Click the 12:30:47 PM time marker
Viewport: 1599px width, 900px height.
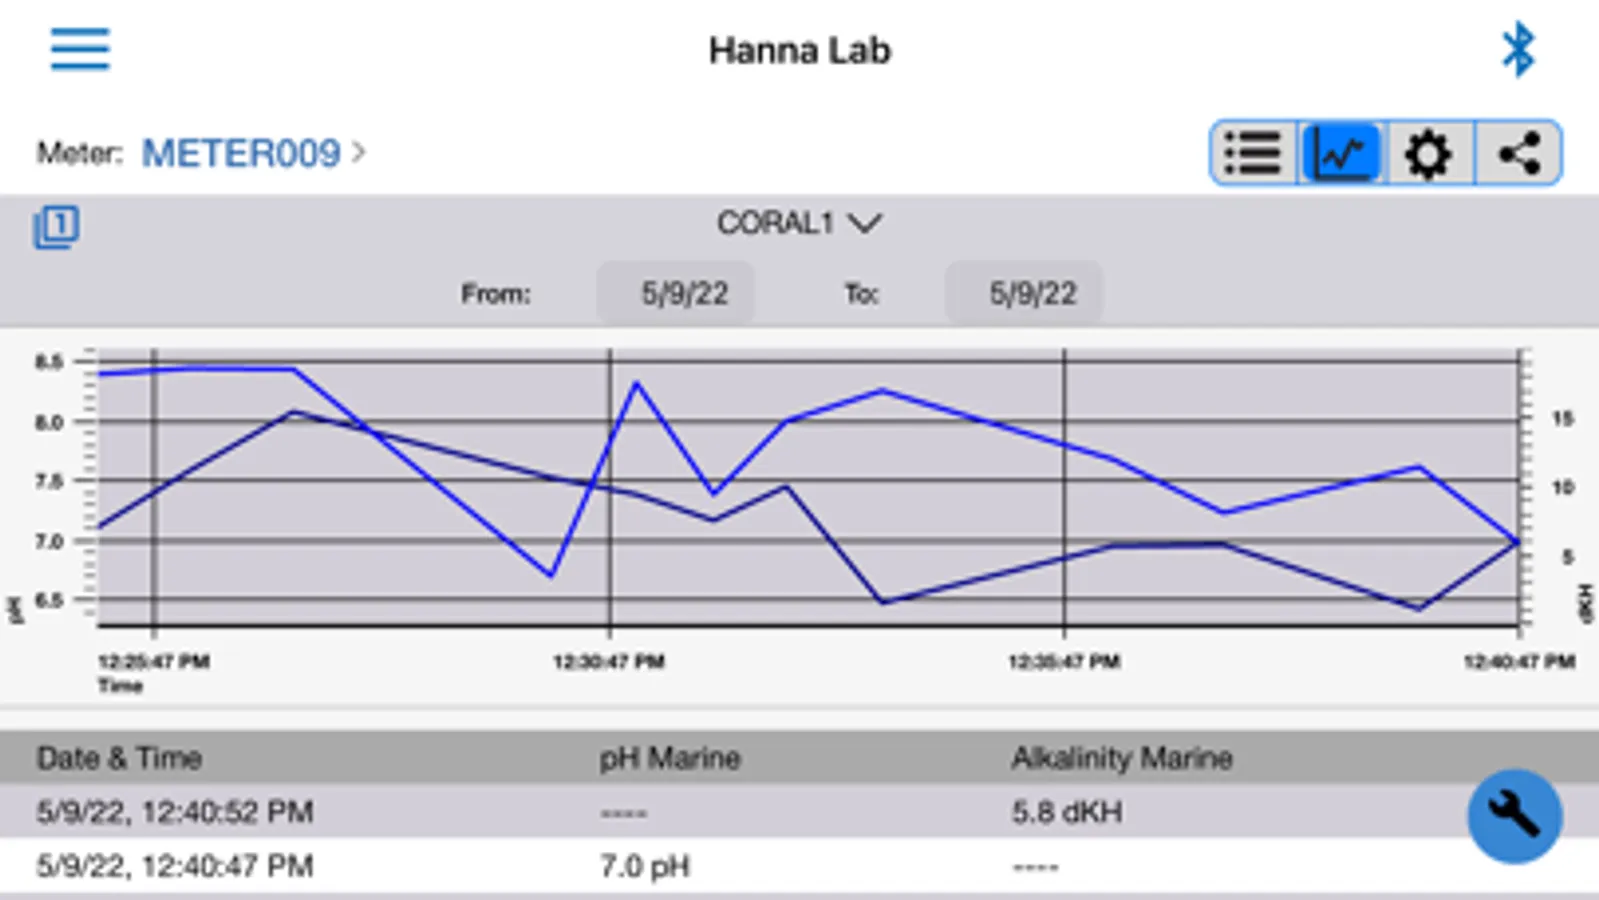pos(609,661)
